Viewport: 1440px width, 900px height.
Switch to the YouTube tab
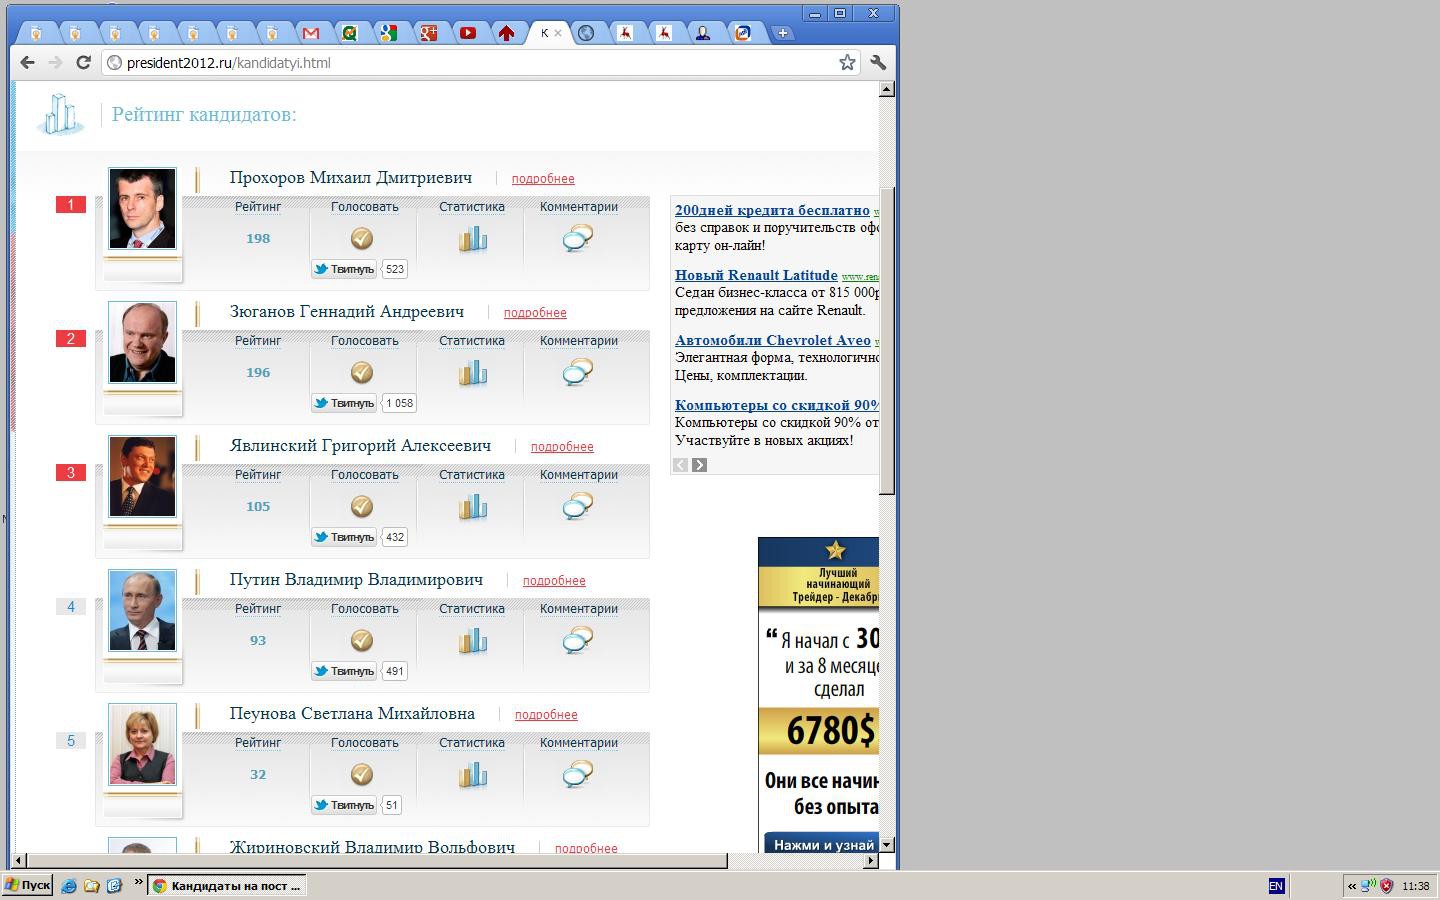click(x=467, y=33)
